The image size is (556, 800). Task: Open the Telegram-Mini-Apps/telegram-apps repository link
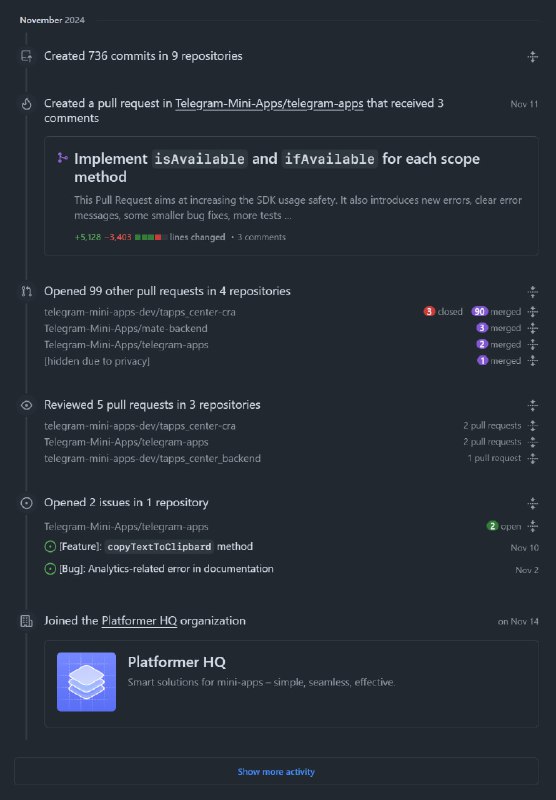tap(269, 104)
